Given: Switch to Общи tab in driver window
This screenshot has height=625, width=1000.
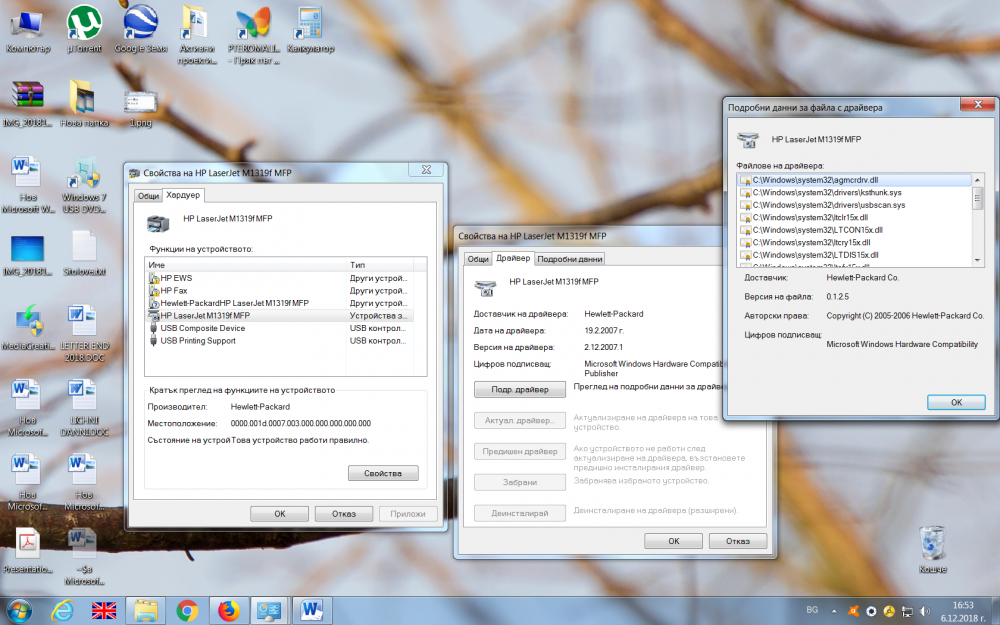Looking at the screenshot, I should click(x=478, y=259).
